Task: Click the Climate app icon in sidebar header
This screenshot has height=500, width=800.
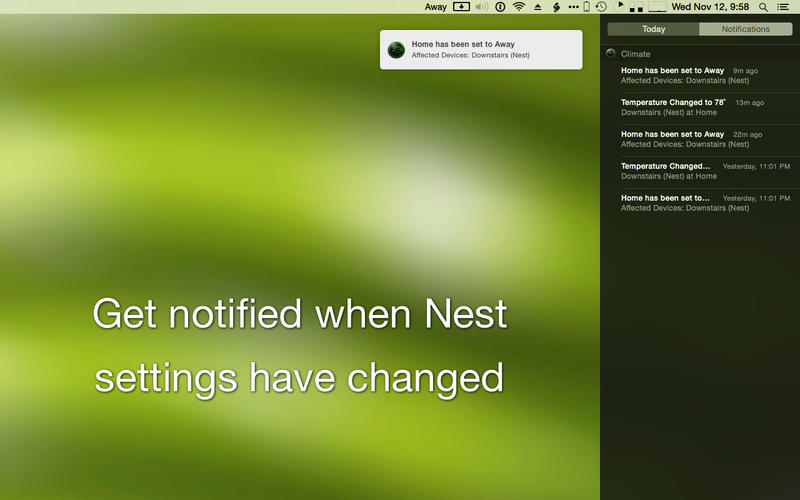Action: [x=611, y=54]
